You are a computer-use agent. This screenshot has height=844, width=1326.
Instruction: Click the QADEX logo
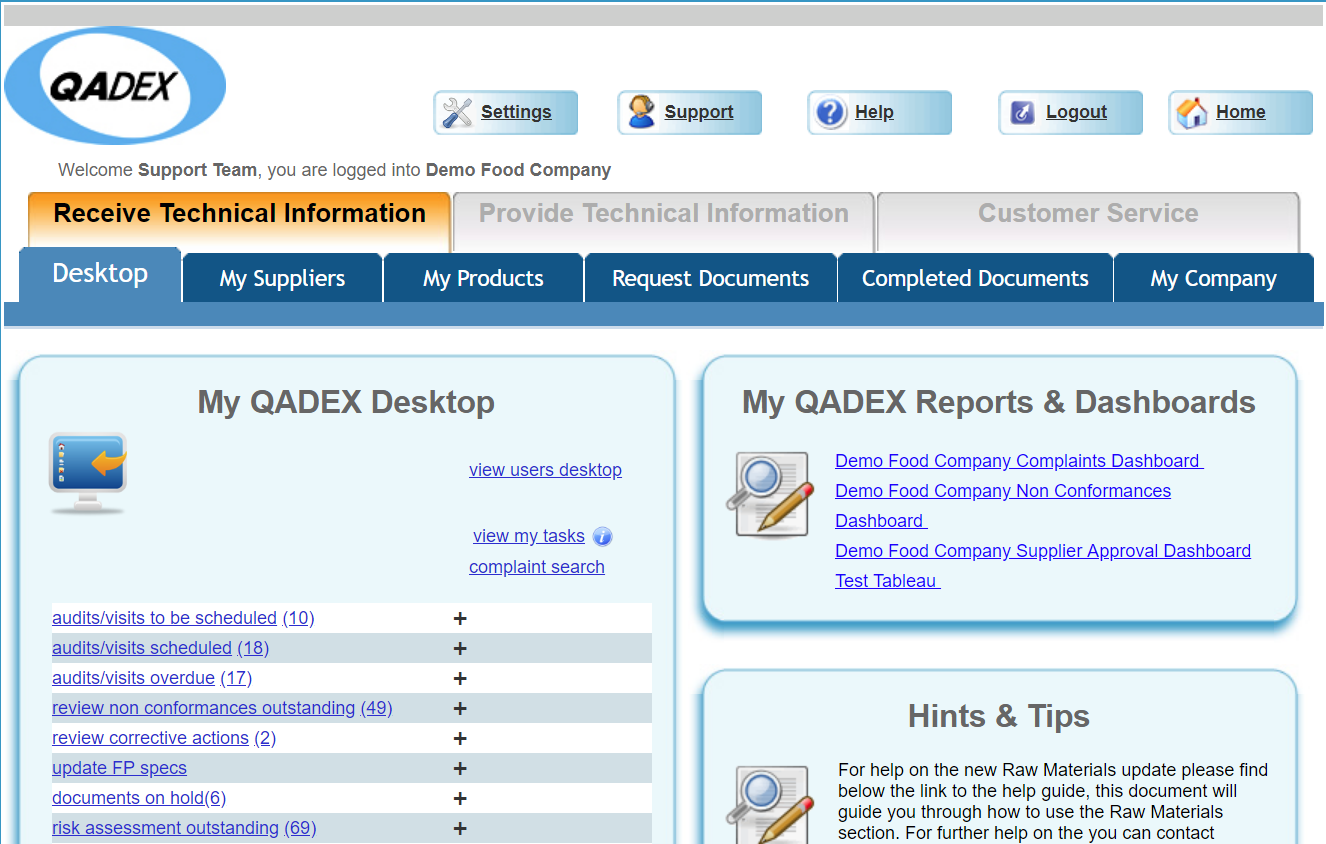coord(115,86)
